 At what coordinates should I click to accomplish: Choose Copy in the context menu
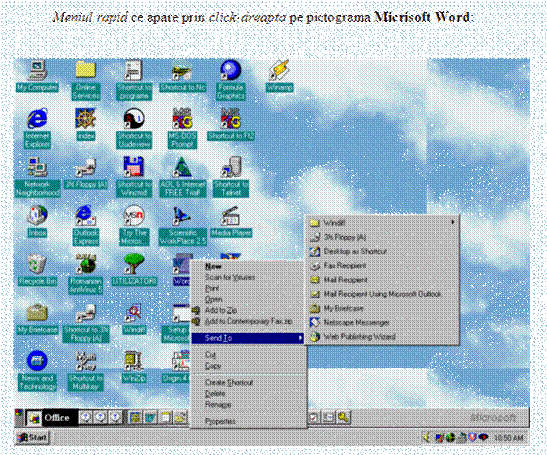(248, 366)
